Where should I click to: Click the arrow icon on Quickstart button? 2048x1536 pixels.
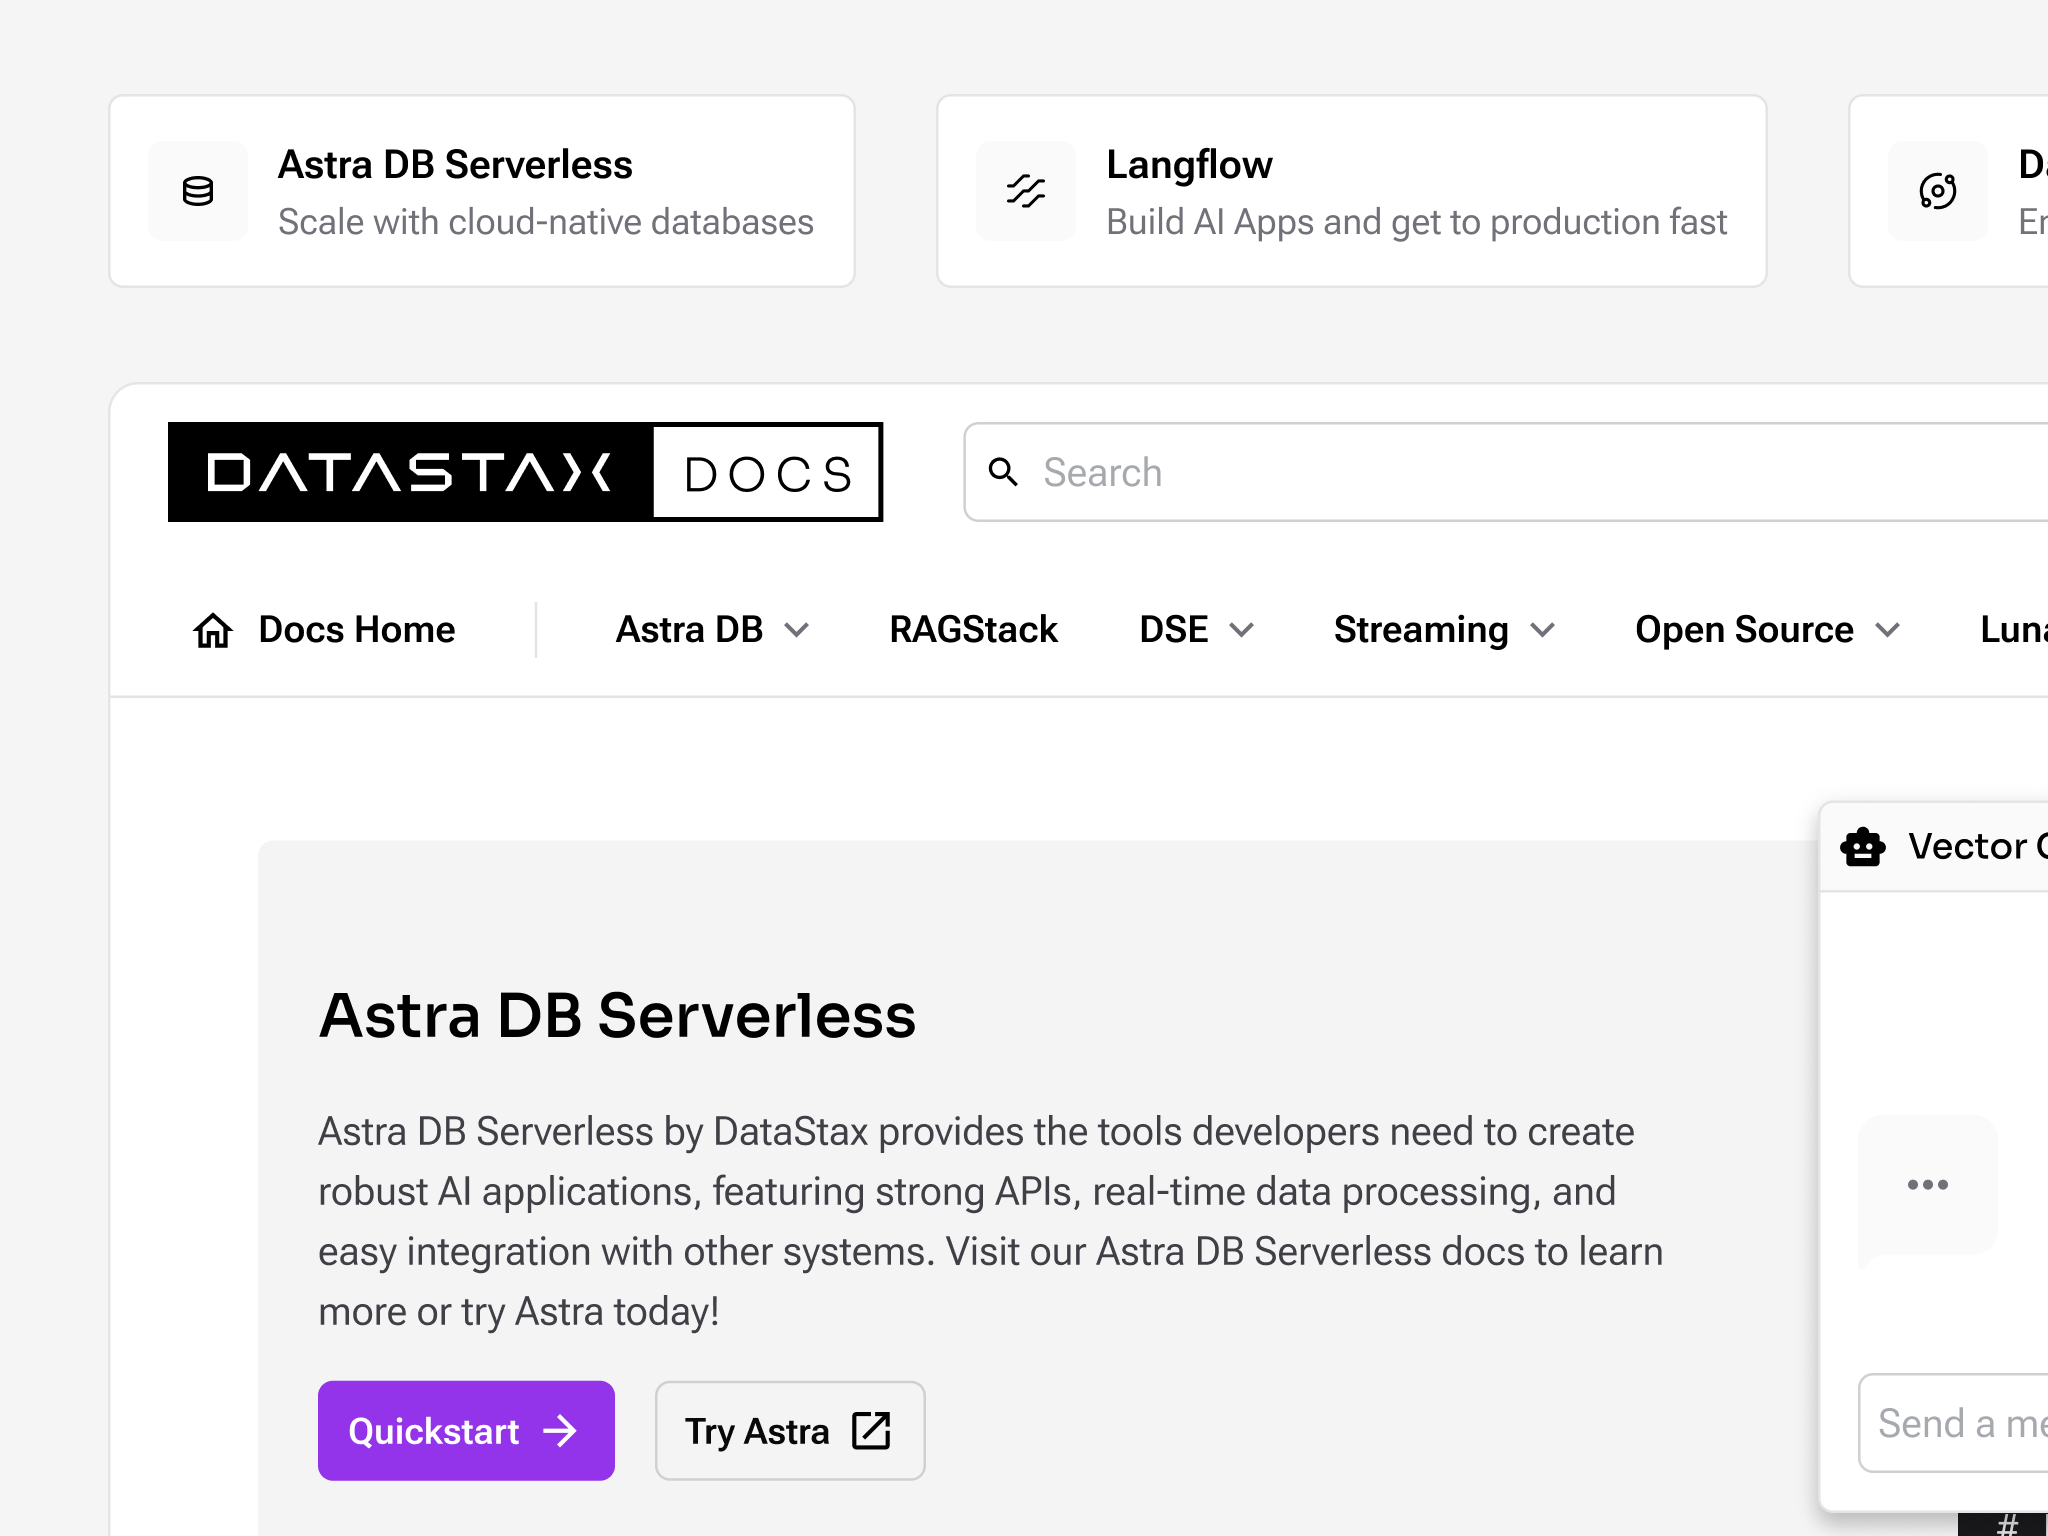click(560, 1431)
